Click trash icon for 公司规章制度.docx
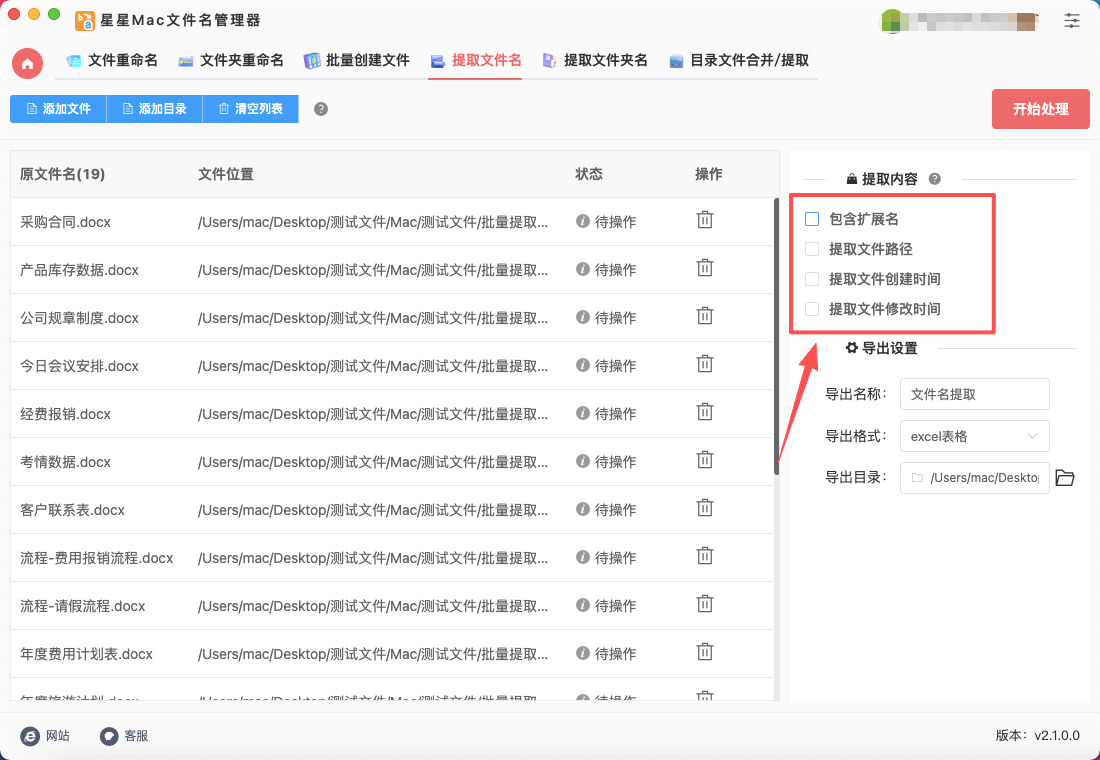The height and width of the screenshot is (760, 1100). pos(705,317)
